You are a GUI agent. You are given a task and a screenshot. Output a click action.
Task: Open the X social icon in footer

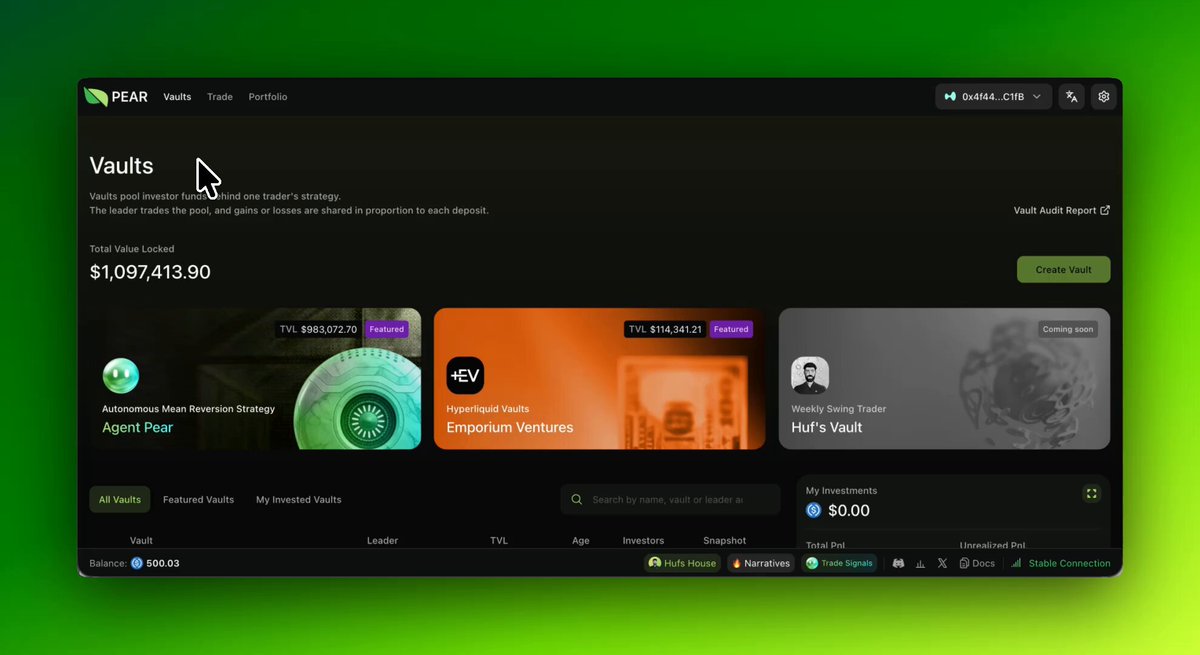point(942,563)
